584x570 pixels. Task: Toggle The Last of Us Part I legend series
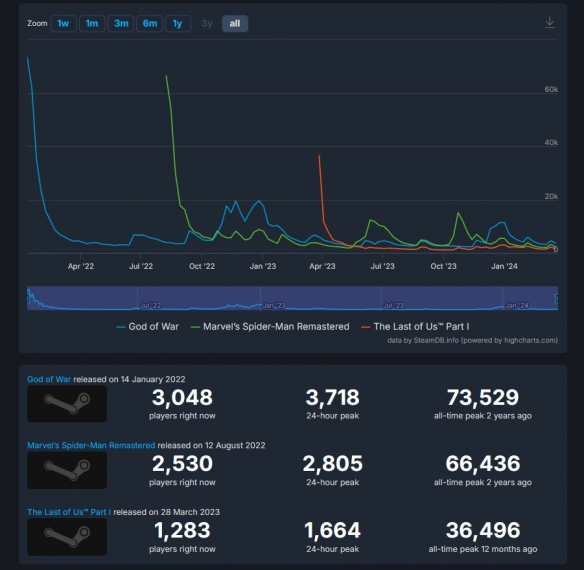(x=415, y=327)
